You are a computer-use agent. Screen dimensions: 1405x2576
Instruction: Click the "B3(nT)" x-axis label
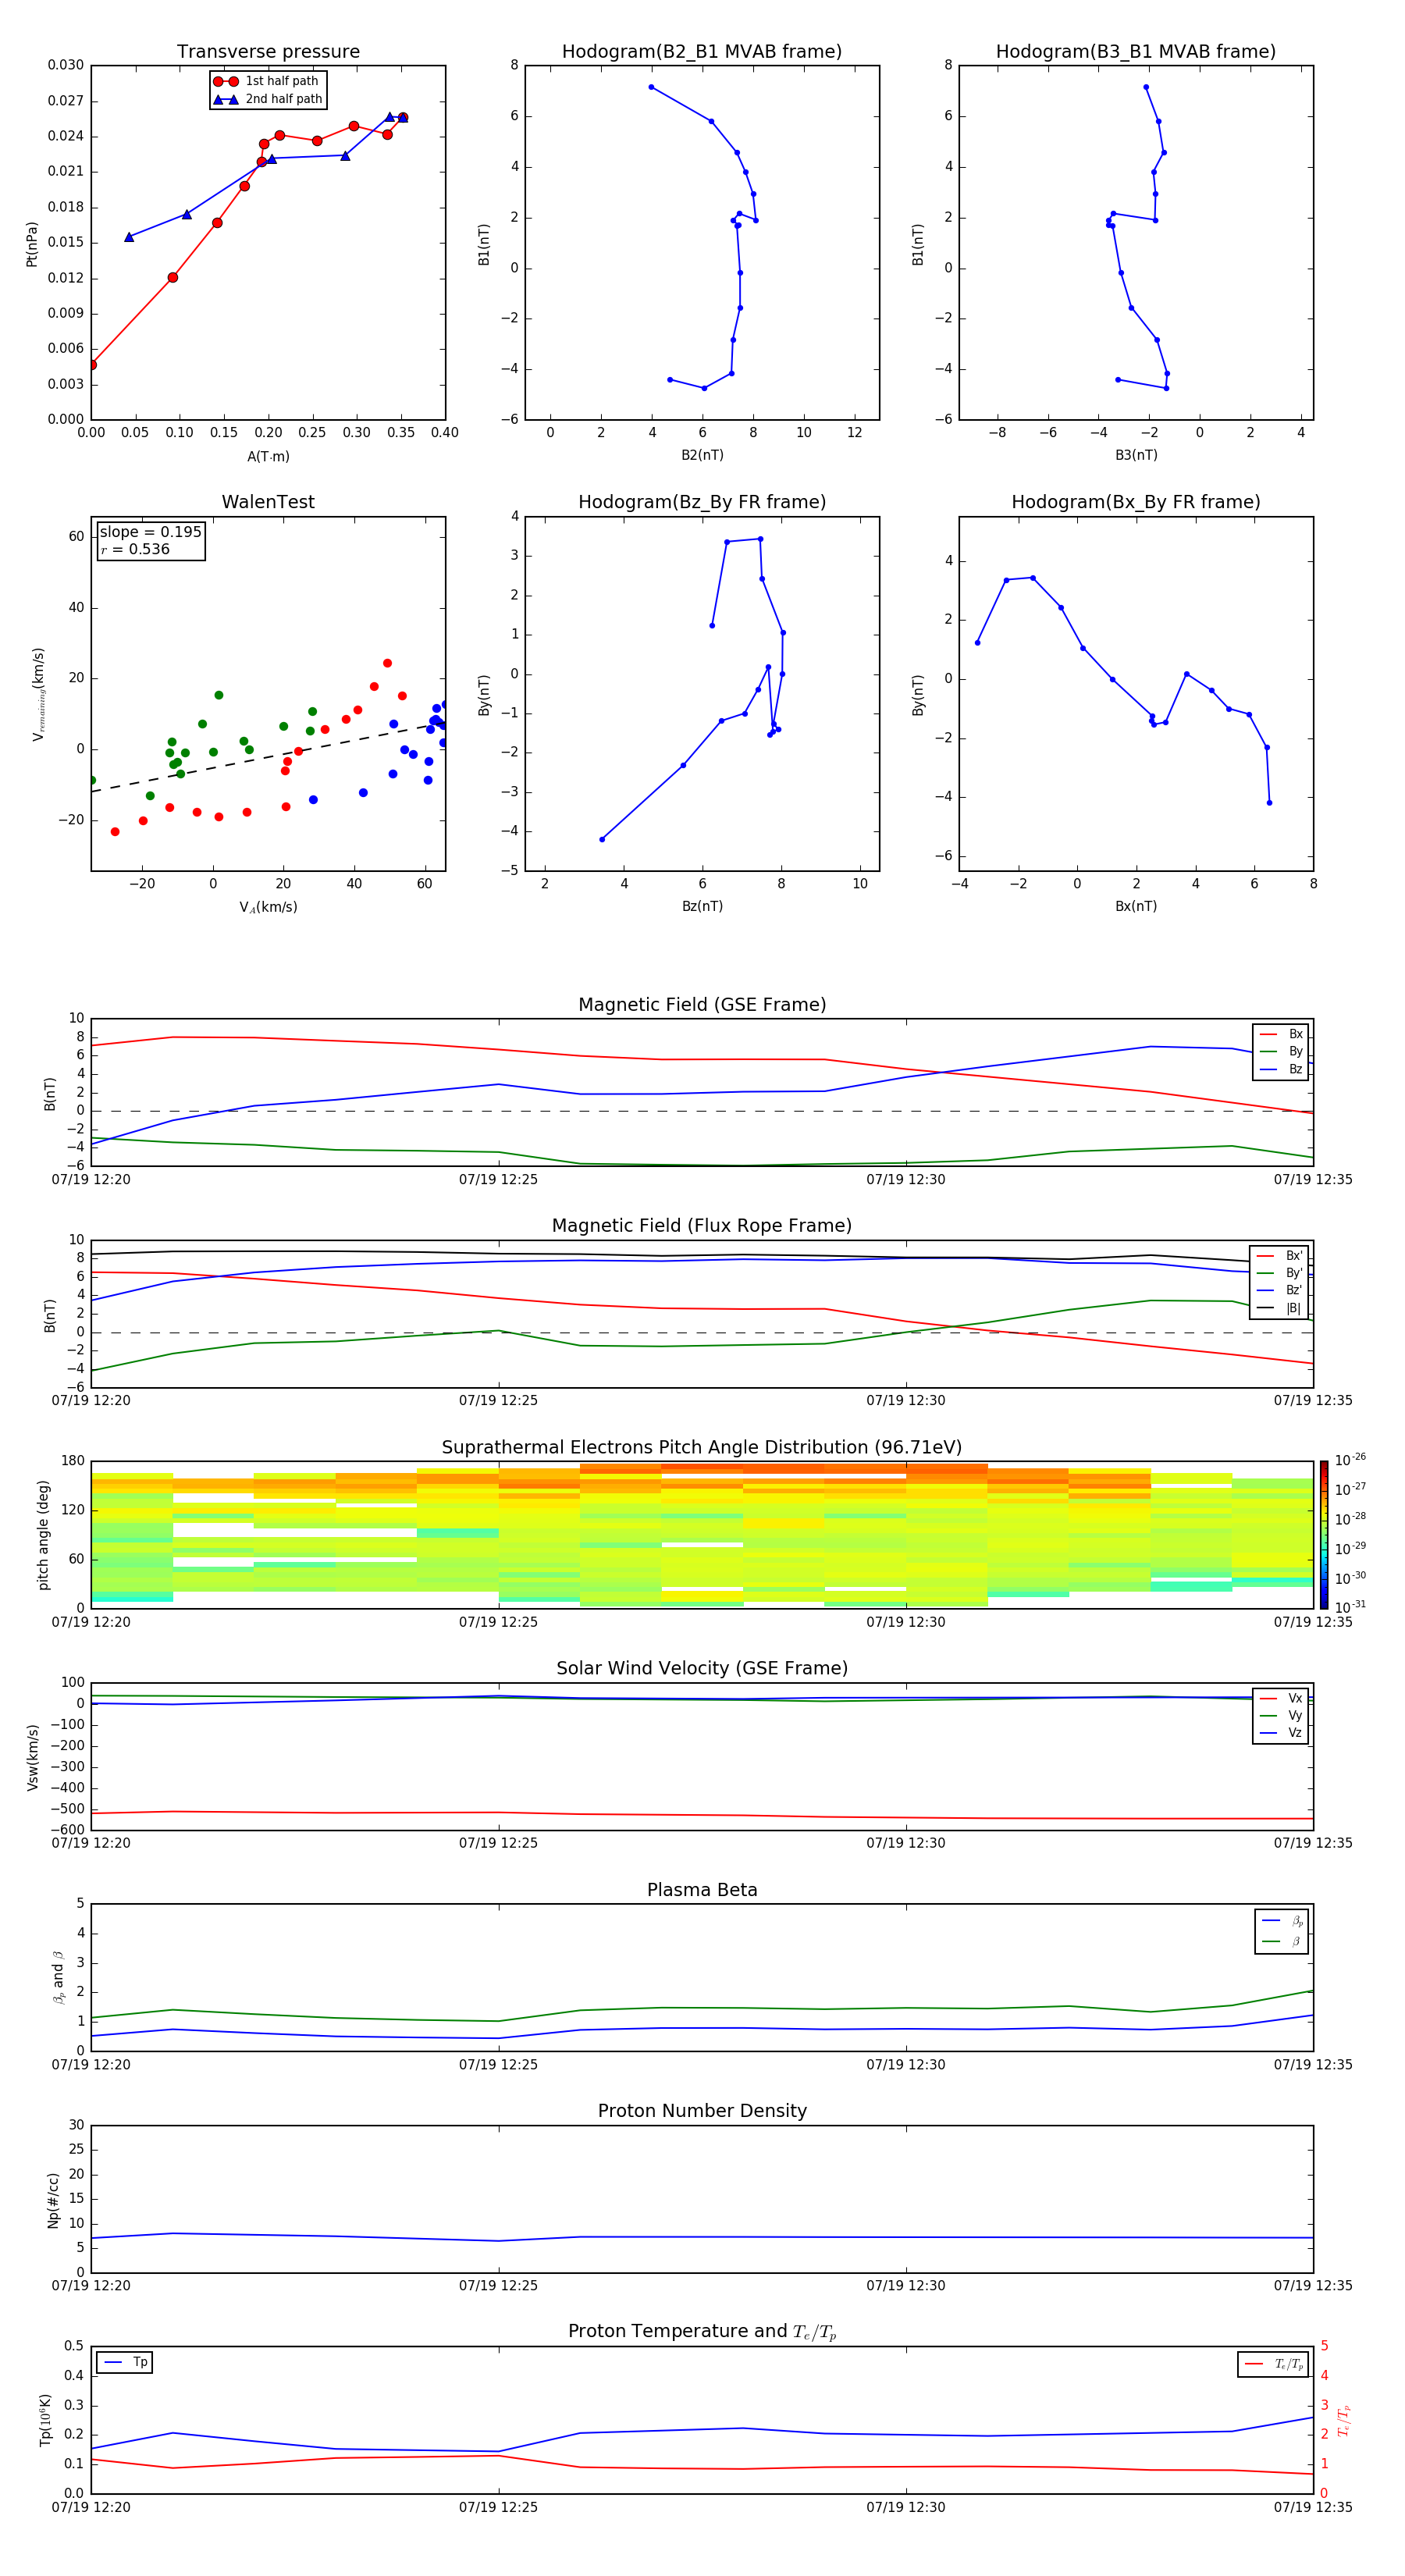1136,455
